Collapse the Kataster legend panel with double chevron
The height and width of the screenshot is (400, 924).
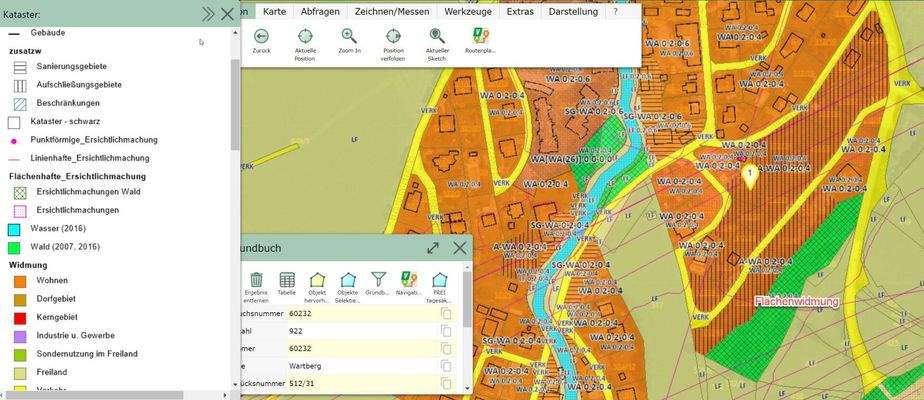[x=207, y=13]
